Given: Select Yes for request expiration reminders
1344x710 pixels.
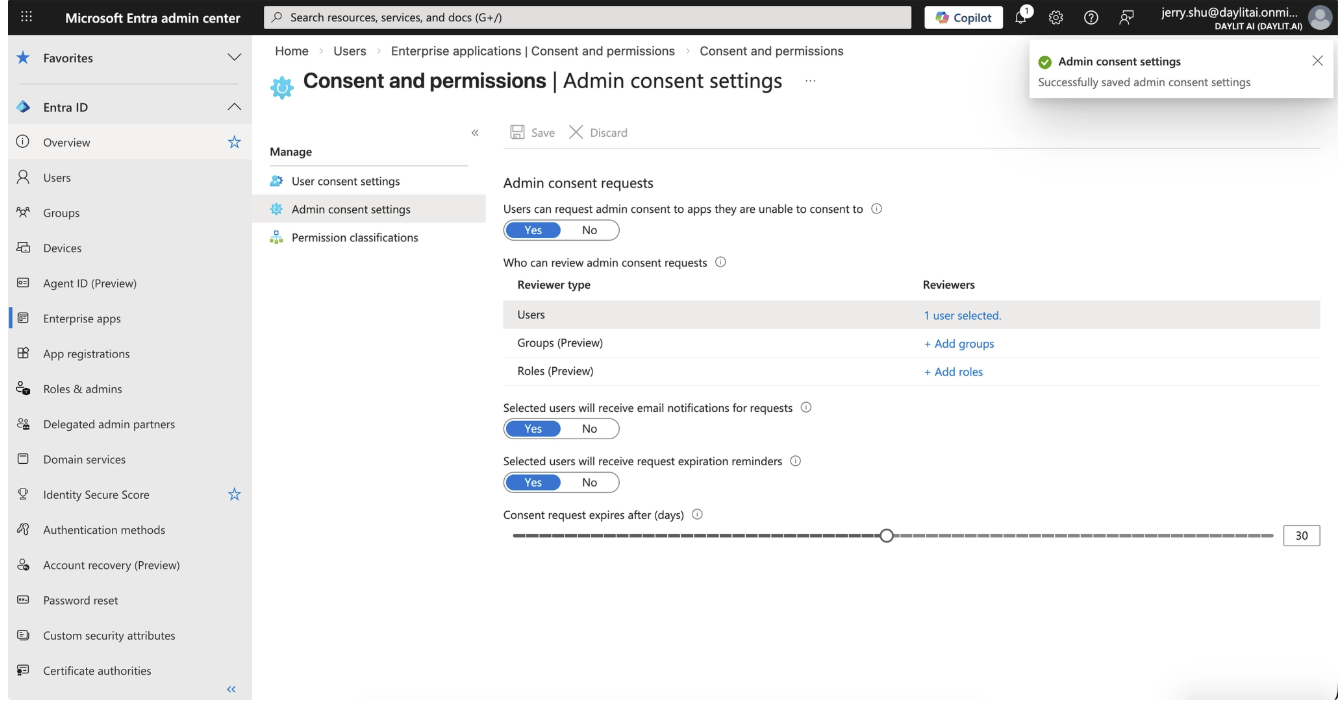Looking at the screenshot, I should click(x=533, y=483).
